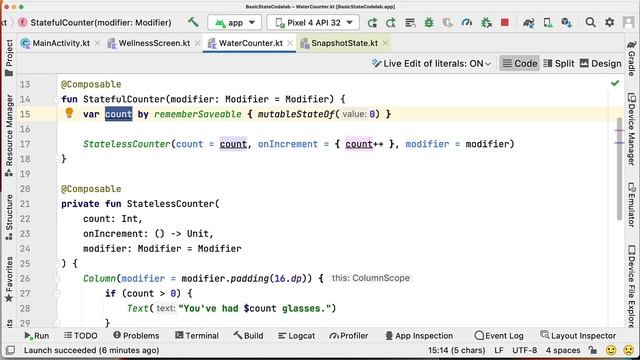Sync project with Gradle files icon
The image size is (640, 360).
tap(529, 22)
